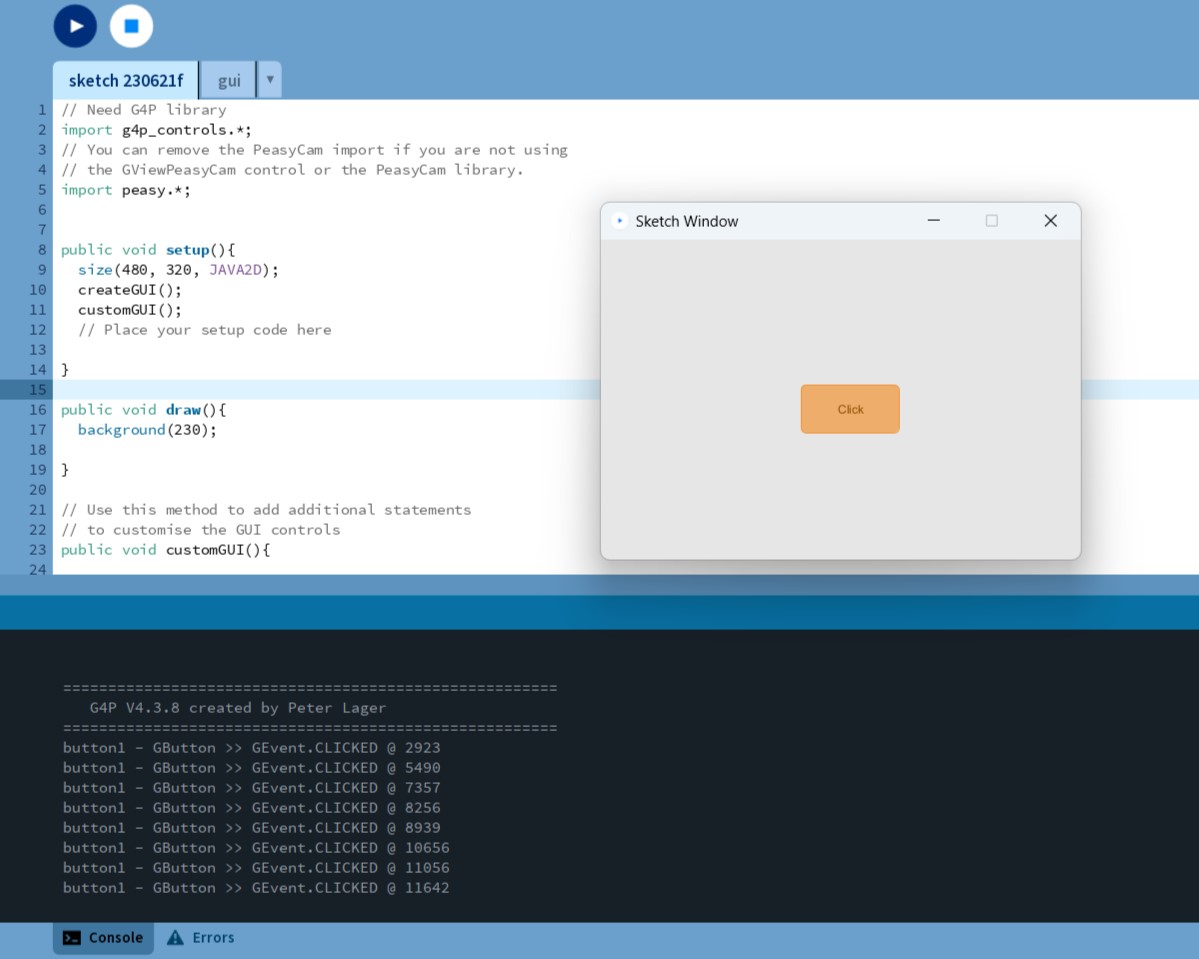Click console entry GEvent.CLICKED @ 8939

252,827
